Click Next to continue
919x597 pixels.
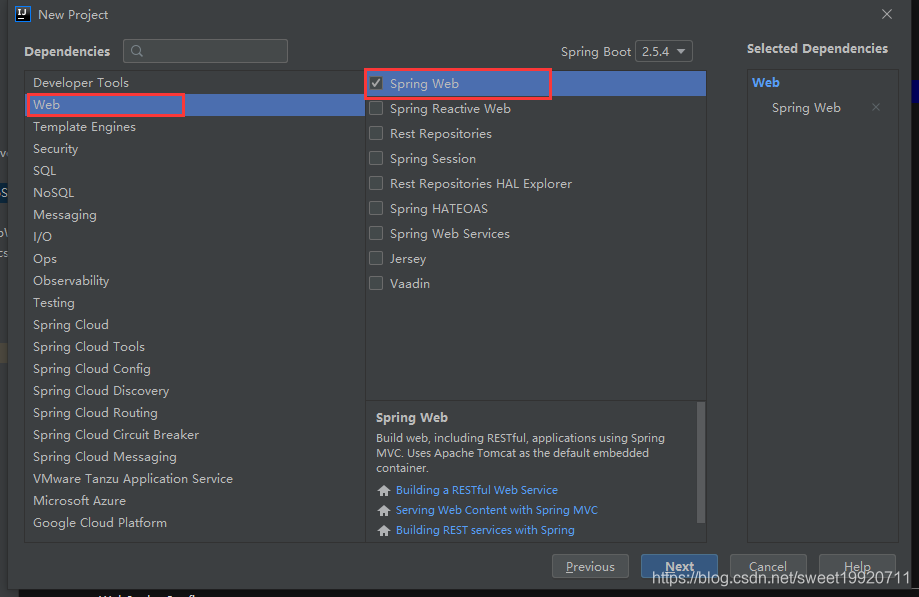pos(679,567)
